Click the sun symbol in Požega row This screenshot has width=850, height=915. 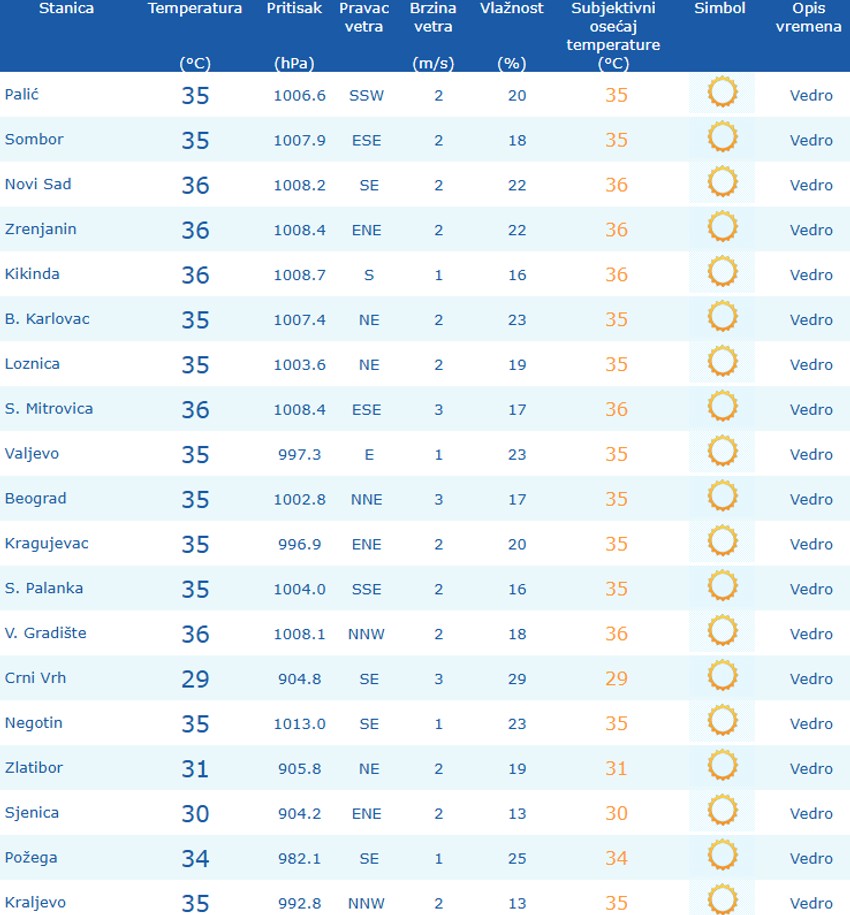click(x=722, y=856)
